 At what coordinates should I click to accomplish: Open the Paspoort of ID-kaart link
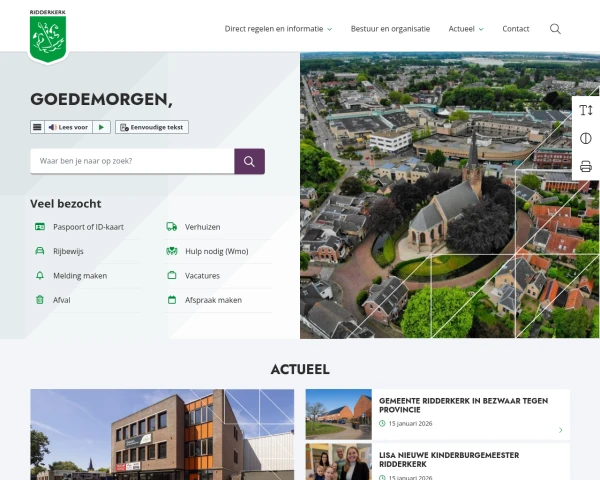(x=88, y=227)
